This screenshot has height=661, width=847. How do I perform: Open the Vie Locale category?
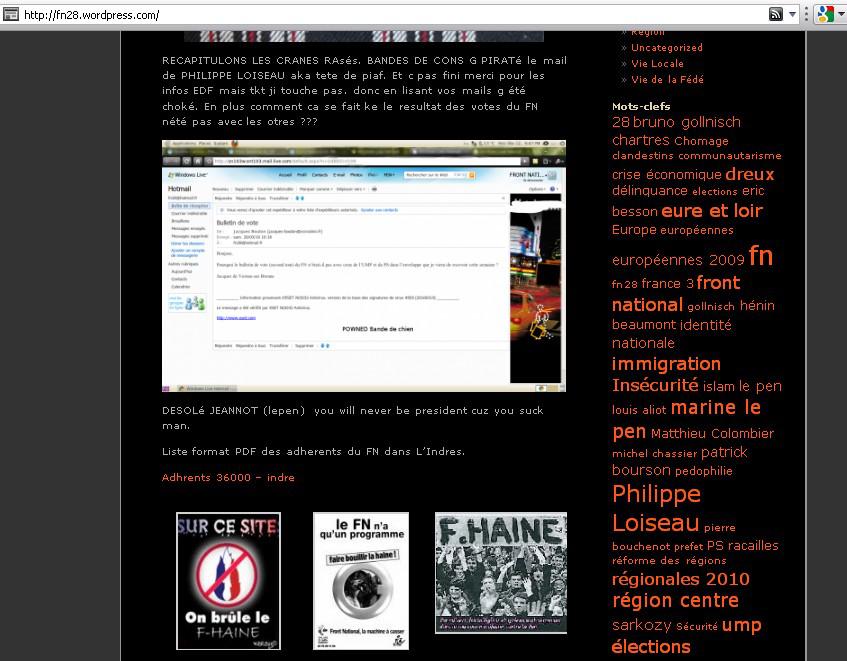click(x=657, y=63)
